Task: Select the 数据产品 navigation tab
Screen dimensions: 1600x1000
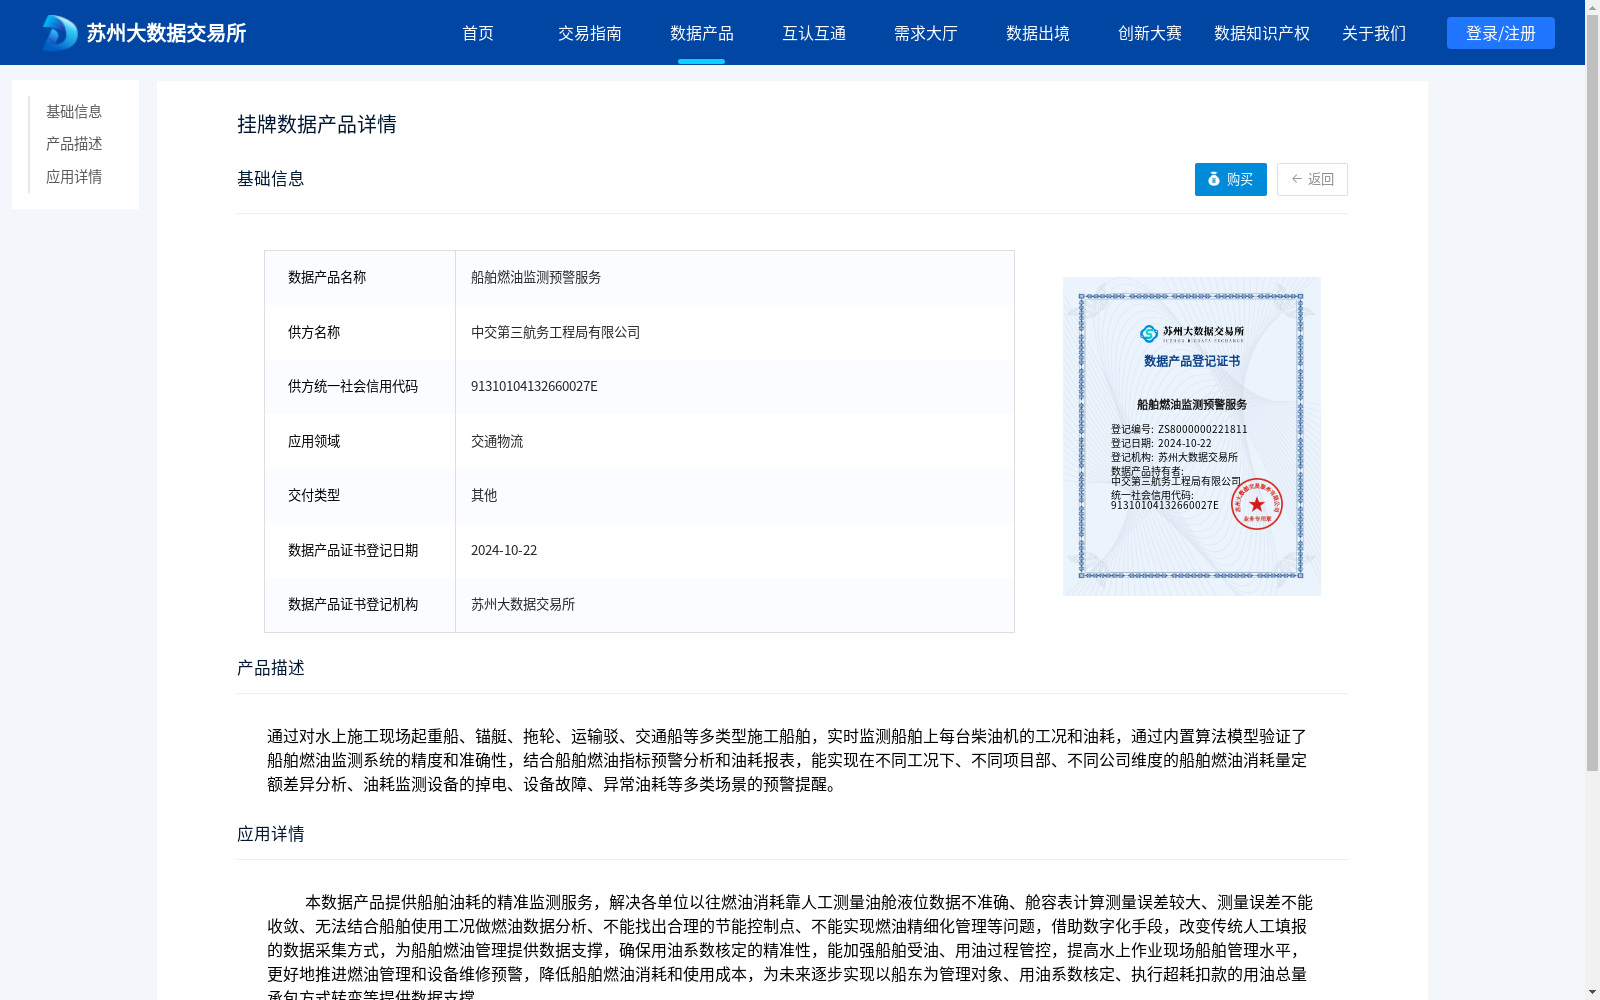Action: coord(702,33)
